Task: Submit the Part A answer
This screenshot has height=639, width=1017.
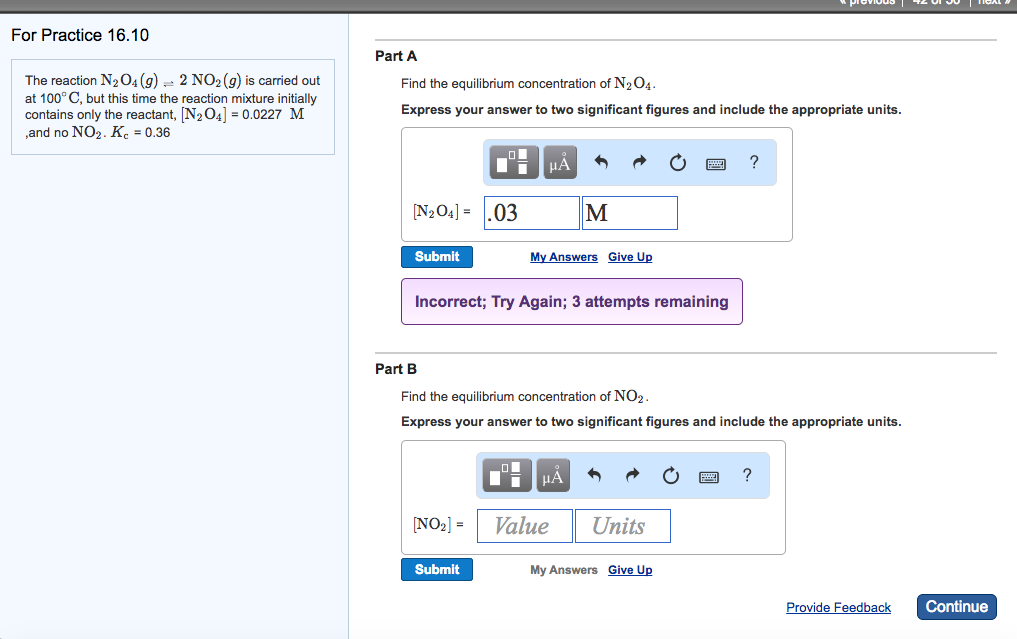Action: [x=437, y=257]
